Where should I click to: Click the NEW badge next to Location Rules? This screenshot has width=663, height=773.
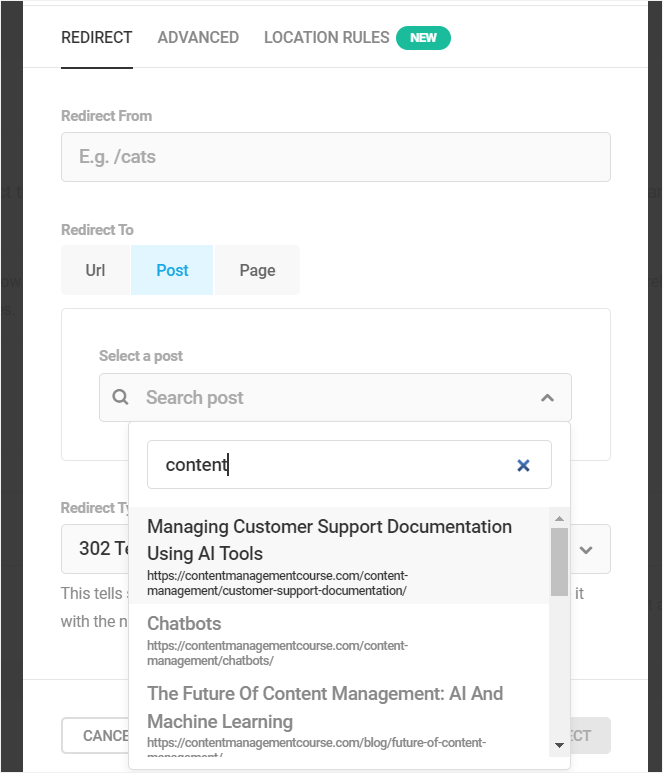coord(423,38)
